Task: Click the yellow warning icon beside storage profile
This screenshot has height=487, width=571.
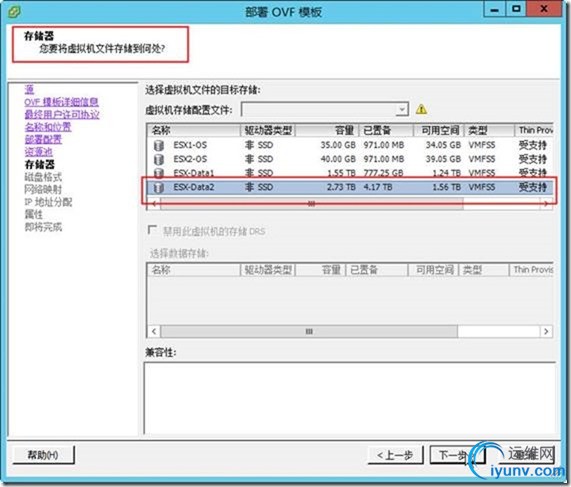Action: click(x=421, y=109)
